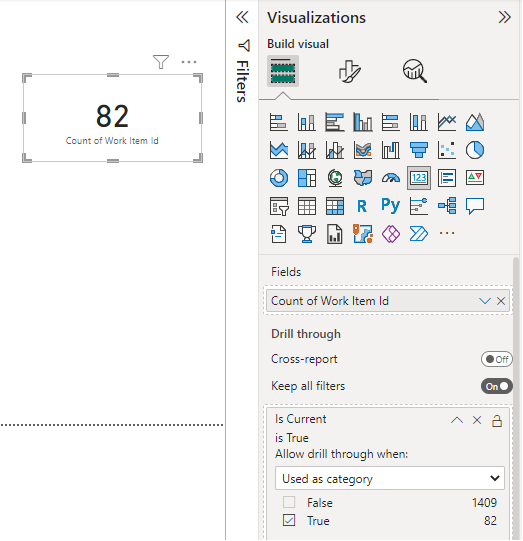523x541 pixels.
Task: Select the Scatter chart visual
Action: pos(447,150)
